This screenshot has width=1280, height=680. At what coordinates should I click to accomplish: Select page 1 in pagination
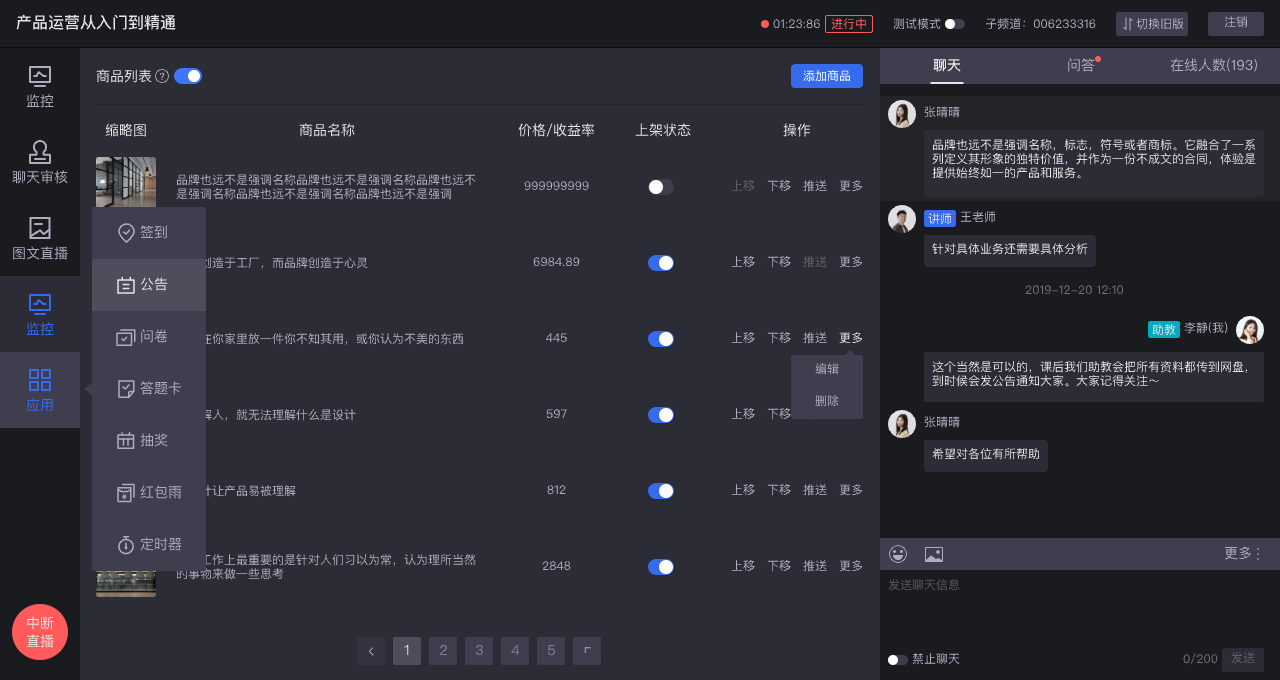click(407, 651)
